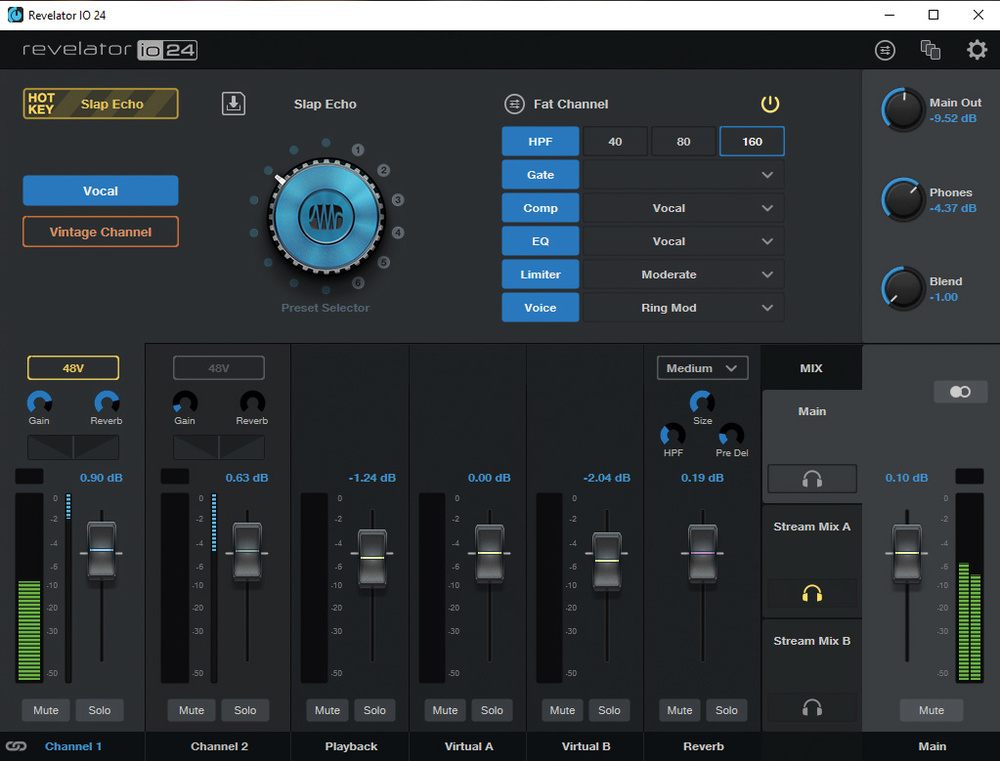Viewport: 1000px width, 761px height.
Task: Toggle the HPF filter button
Action: pos(540,141)
